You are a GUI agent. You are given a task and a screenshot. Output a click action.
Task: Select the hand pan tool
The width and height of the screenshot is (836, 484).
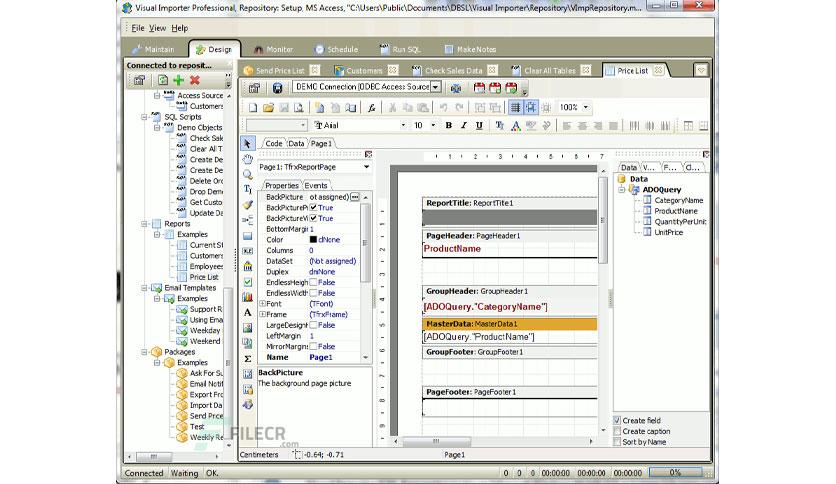[247, 159]
